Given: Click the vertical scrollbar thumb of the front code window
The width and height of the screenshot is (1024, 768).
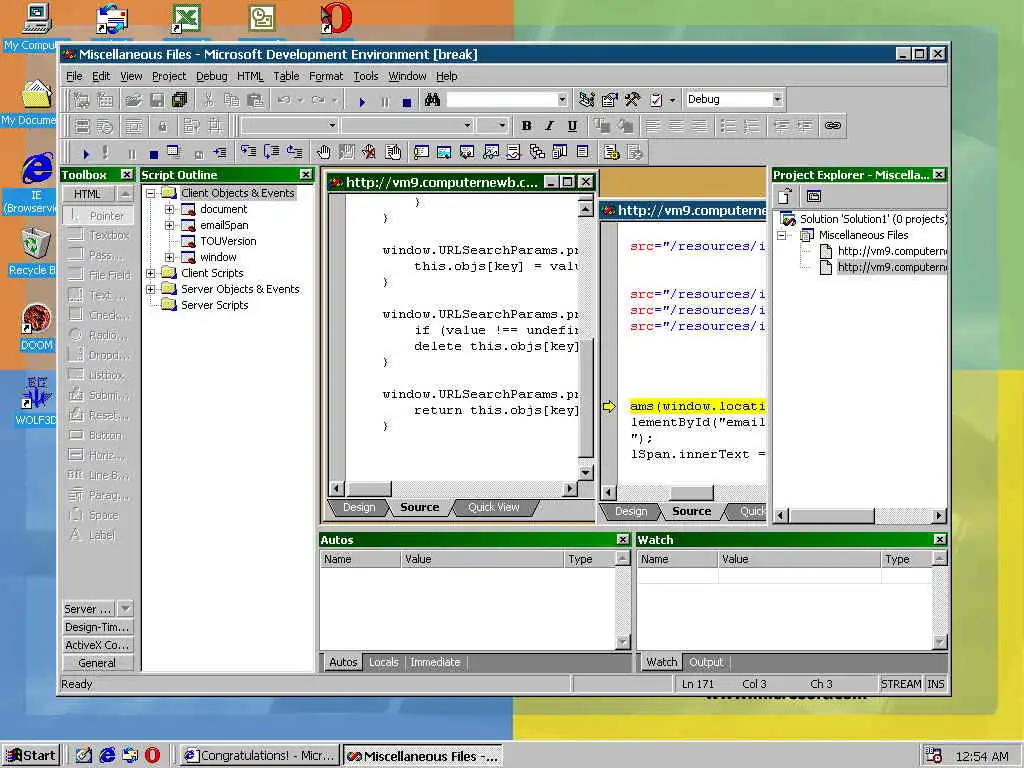Looking at the screenshot, I should pos(586,398).
